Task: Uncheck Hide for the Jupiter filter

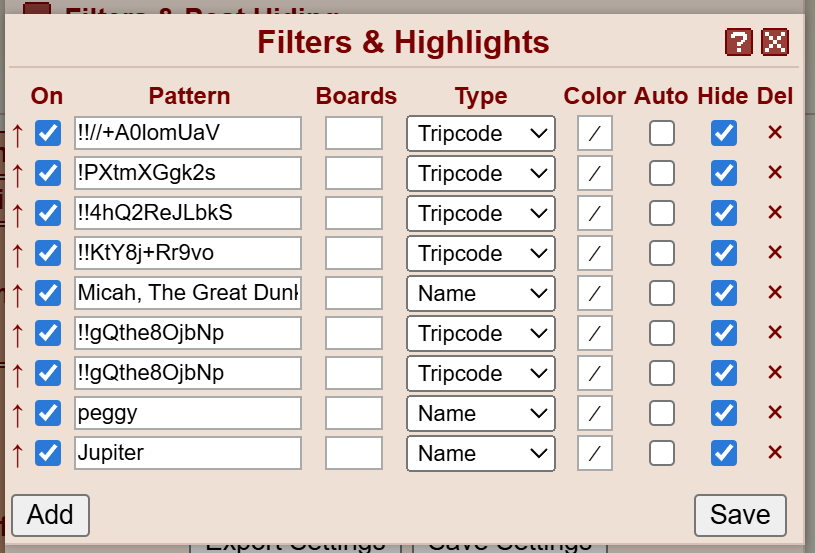Action: click(724, 453)
